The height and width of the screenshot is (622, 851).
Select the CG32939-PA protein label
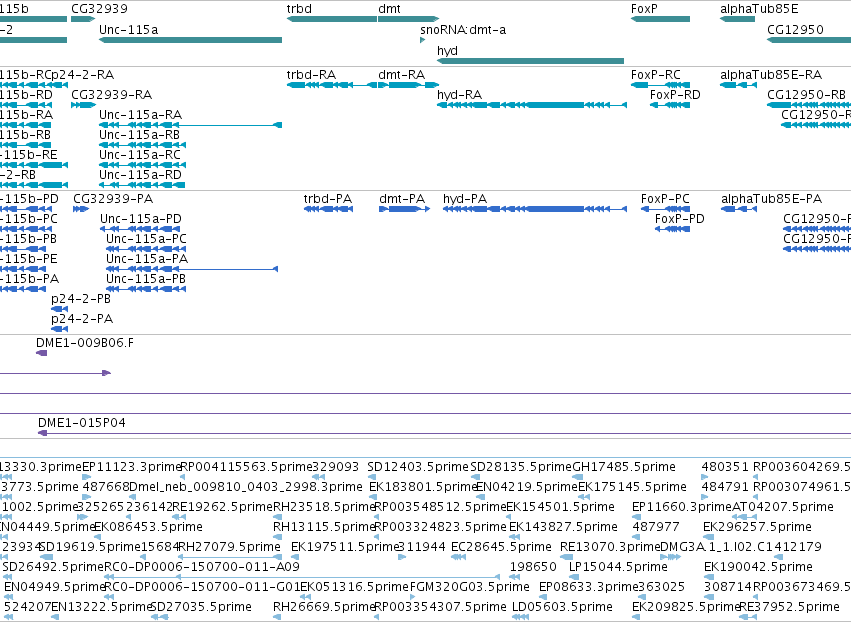point(113,199)
